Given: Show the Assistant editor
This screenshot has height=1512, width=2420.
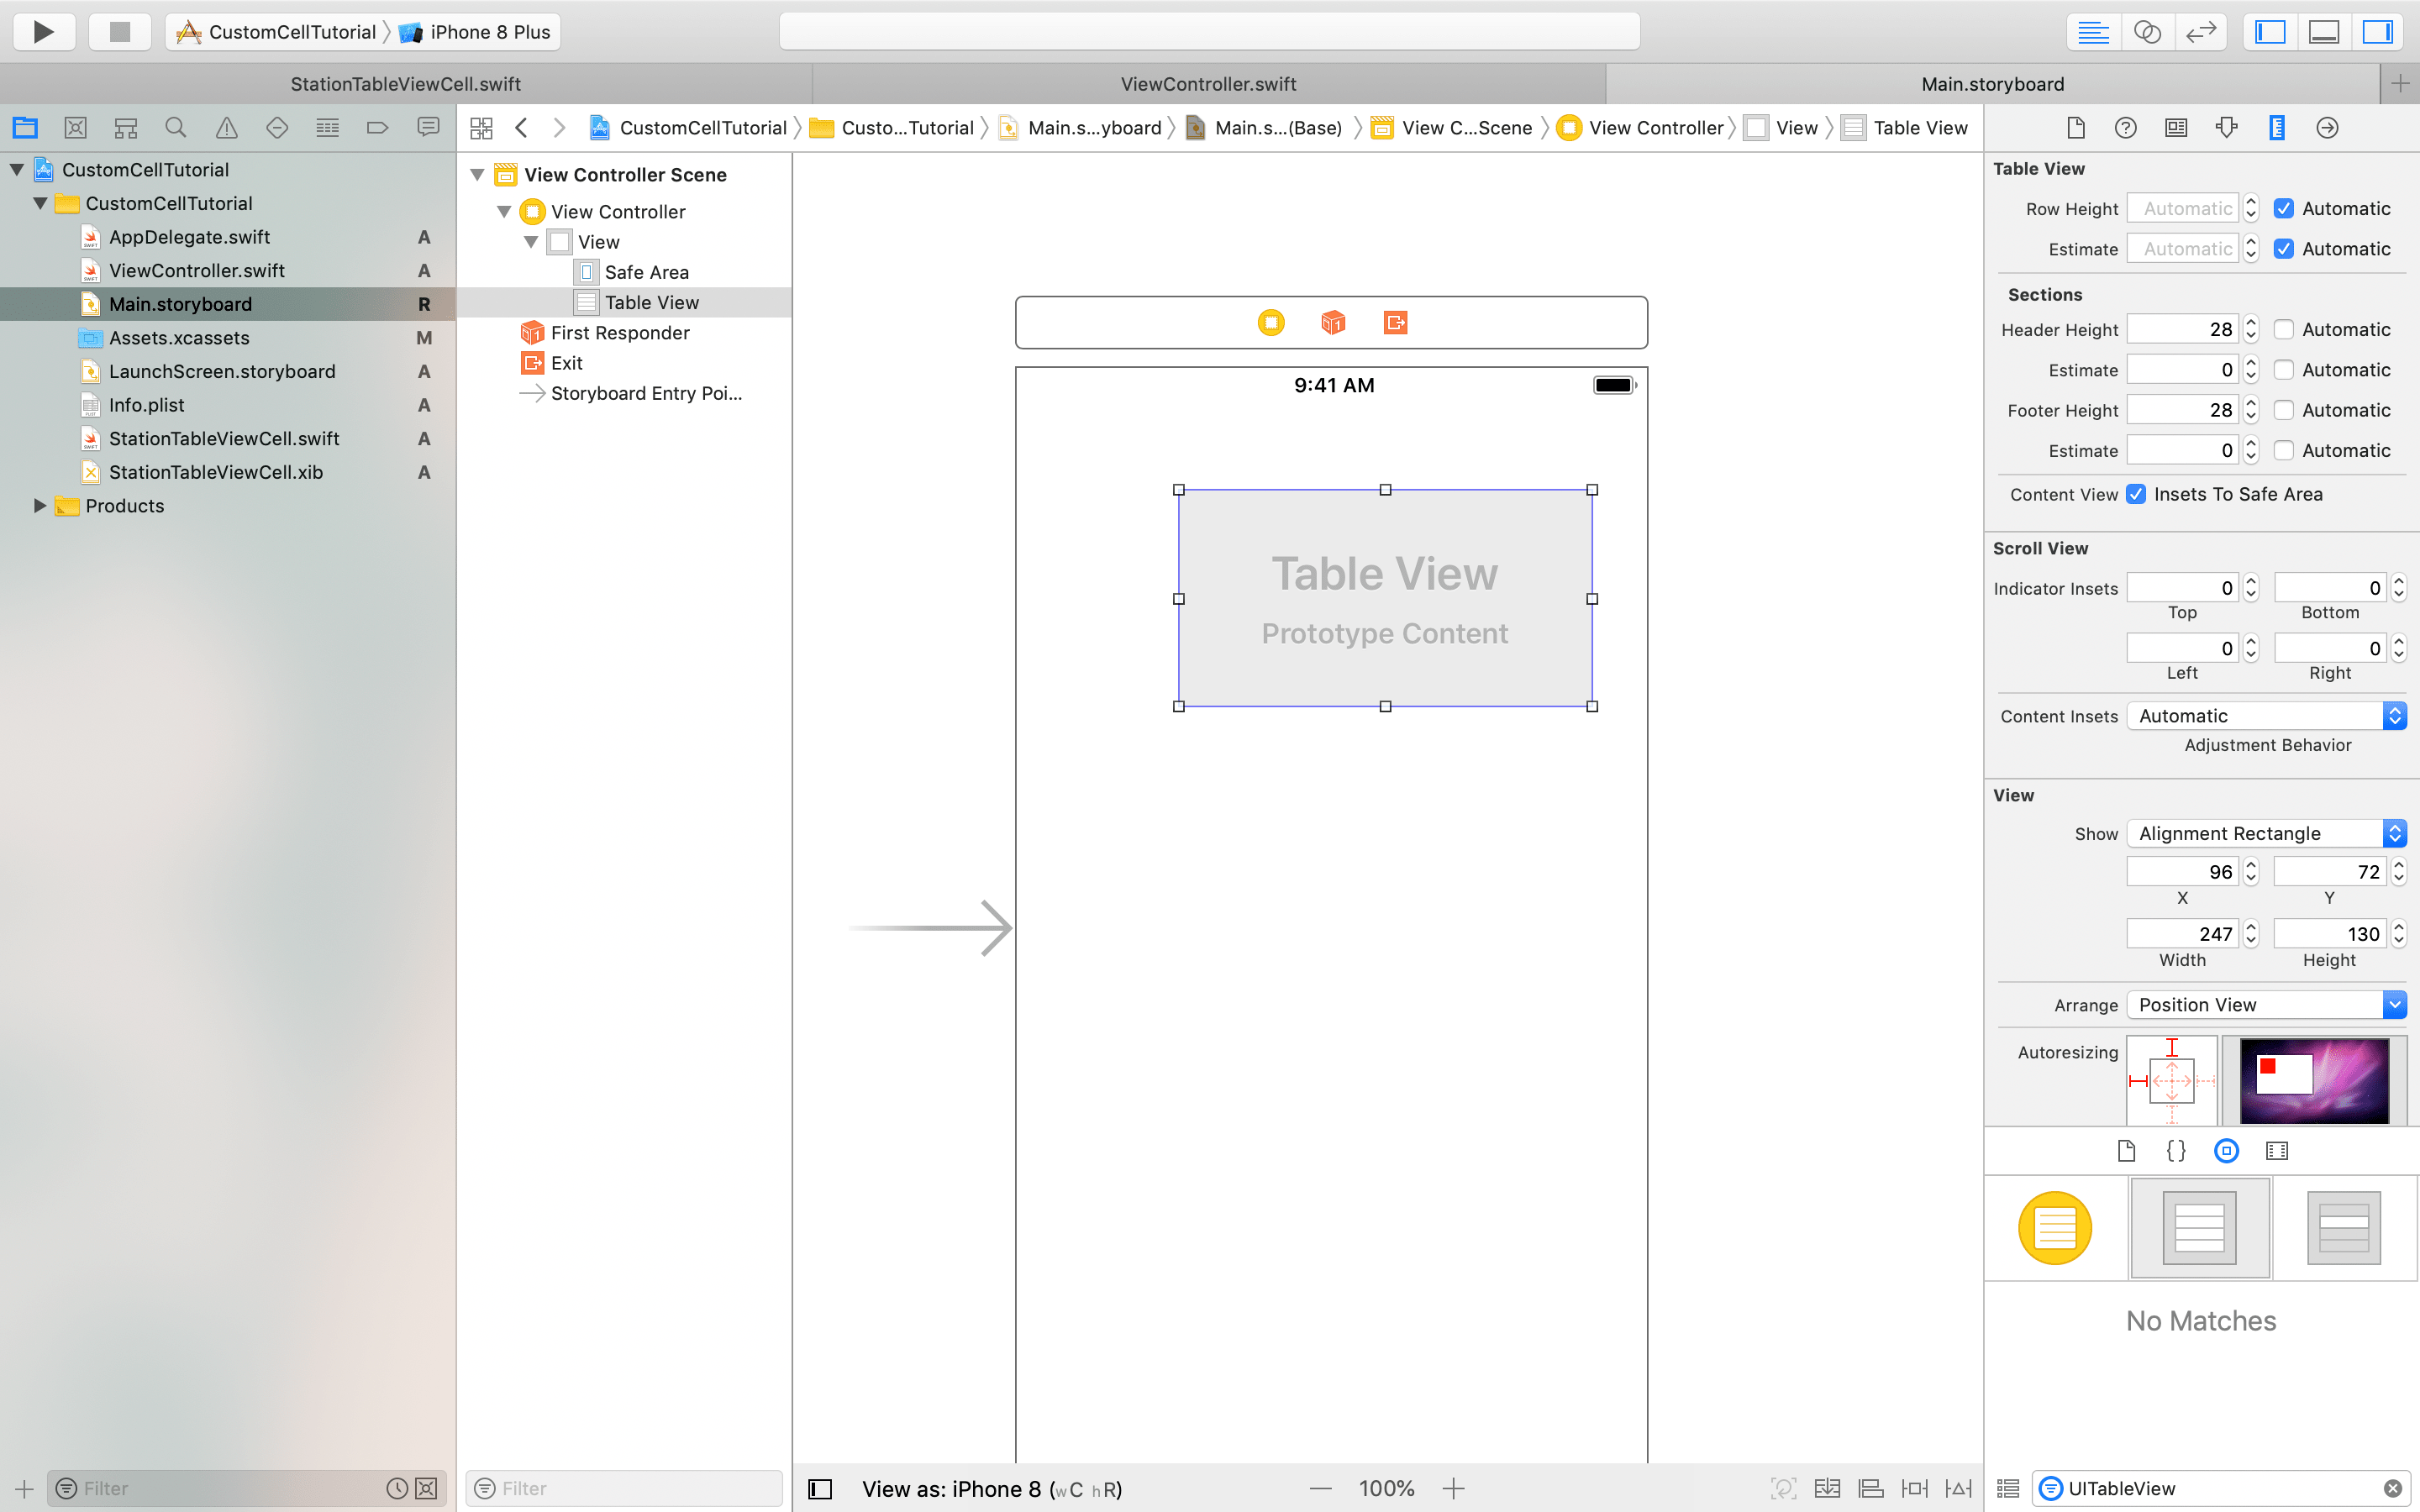Looking at the screenshot, I should (x=2147, y=32).
